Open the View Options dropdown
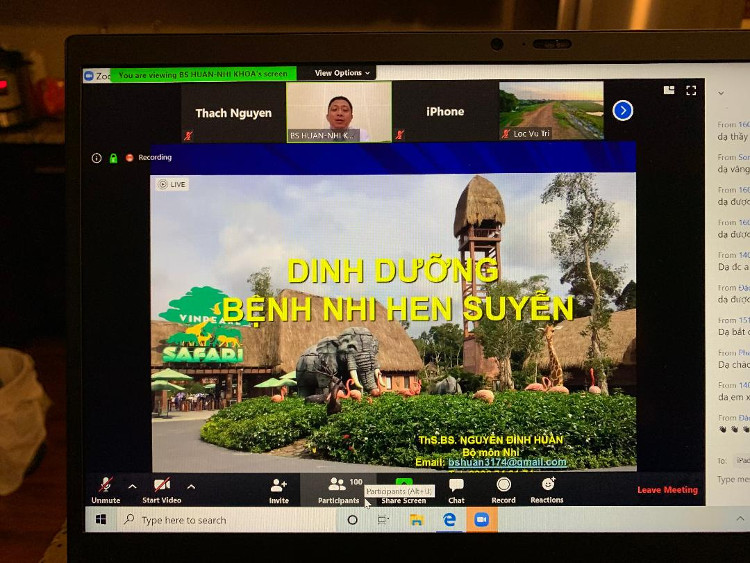This screenshot has height=563, width=750. click(342, 73)
